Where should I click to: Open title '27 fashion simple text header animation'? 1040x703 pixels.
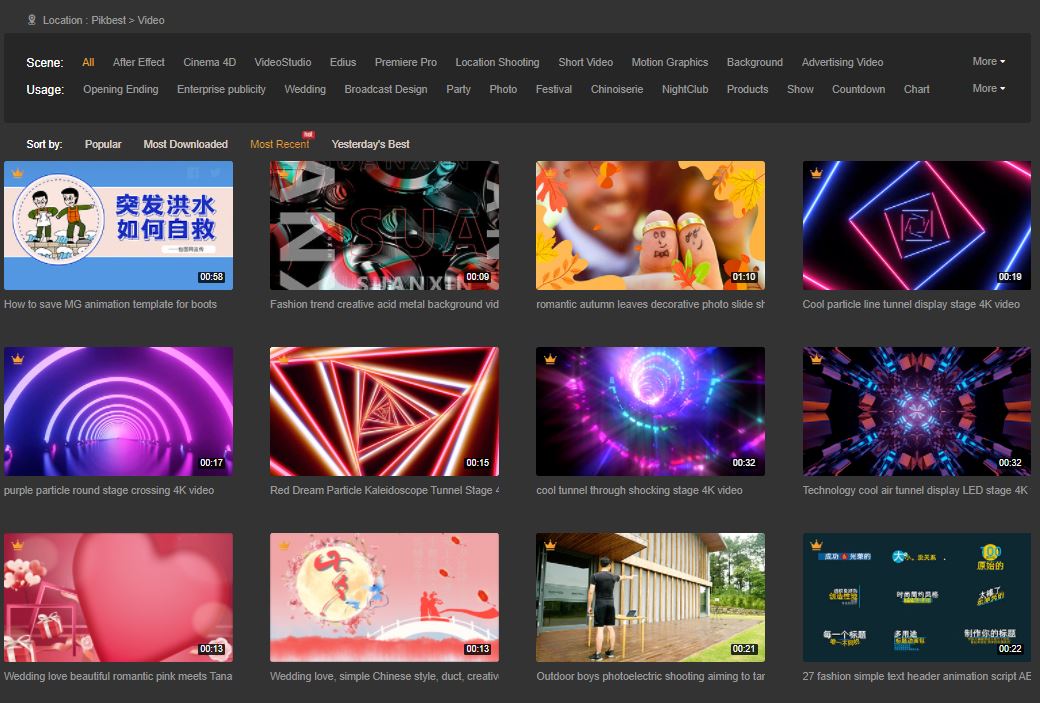tap(917, 676)
